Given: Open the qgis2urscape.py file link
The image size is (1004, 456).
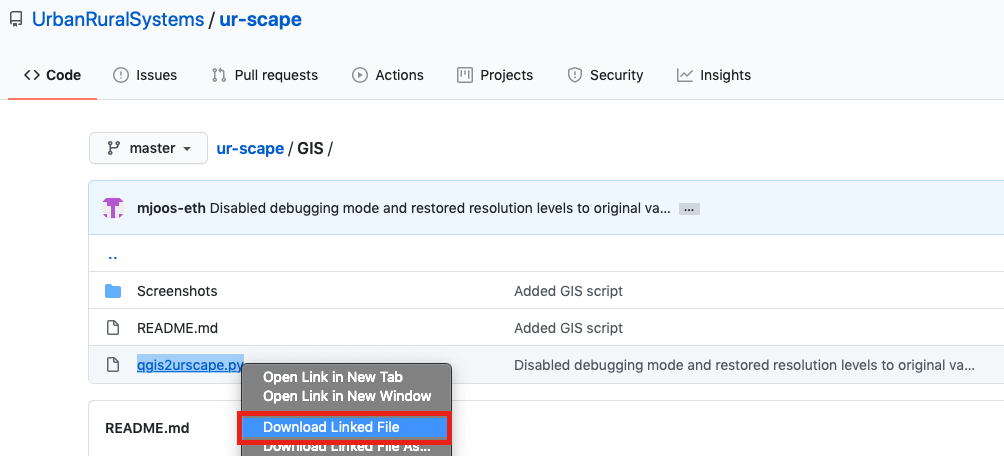Looking at the screenshot, I should coord(190,366).
